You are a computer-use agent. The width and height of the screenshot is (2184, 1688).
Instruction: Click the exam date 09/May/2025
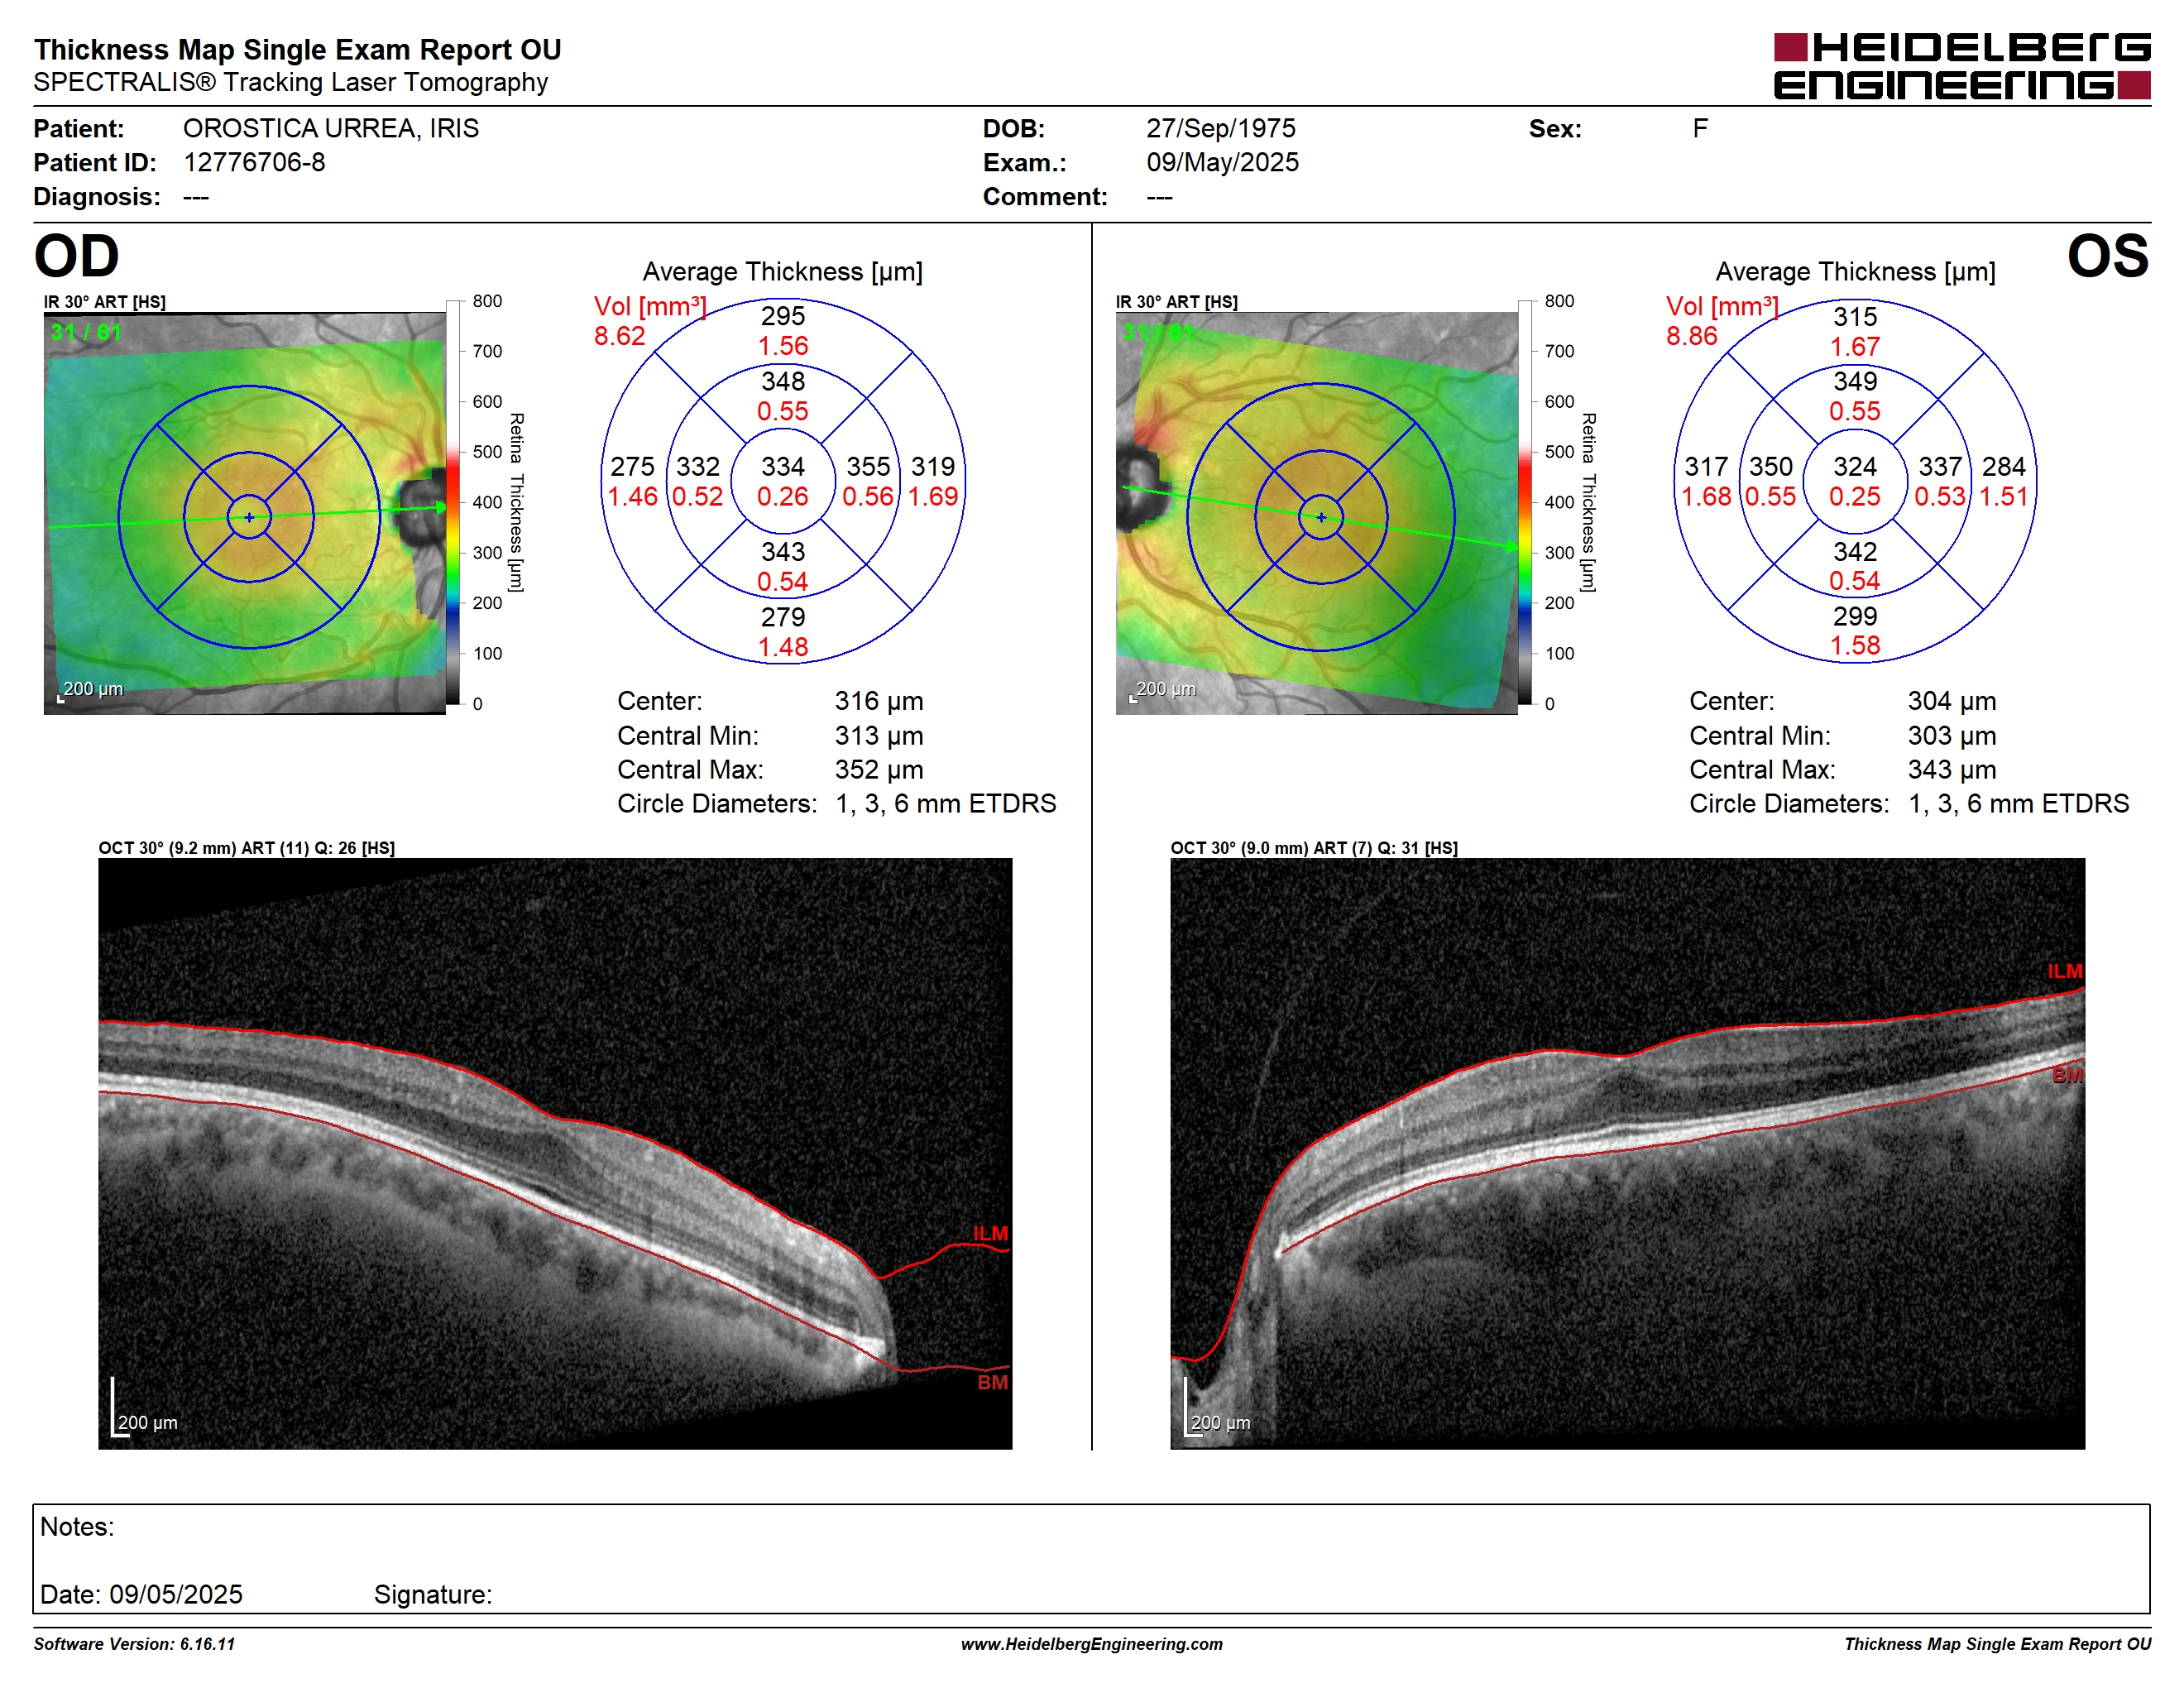(1222, 162)
